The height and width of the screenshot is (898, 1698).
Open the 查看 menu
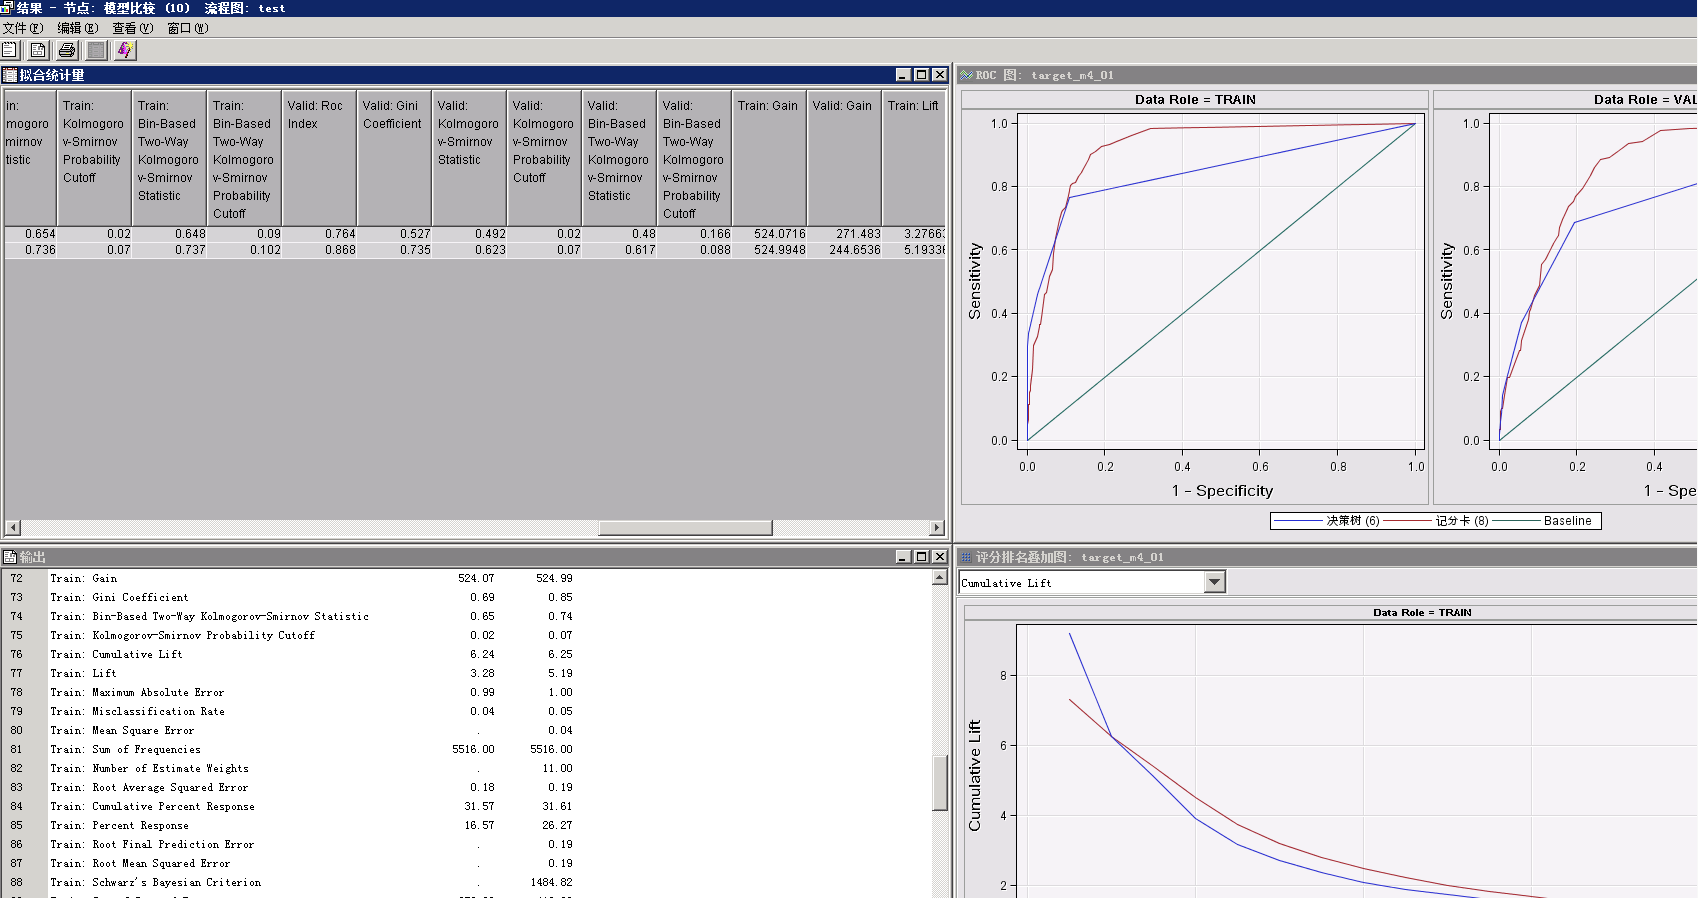132,28
